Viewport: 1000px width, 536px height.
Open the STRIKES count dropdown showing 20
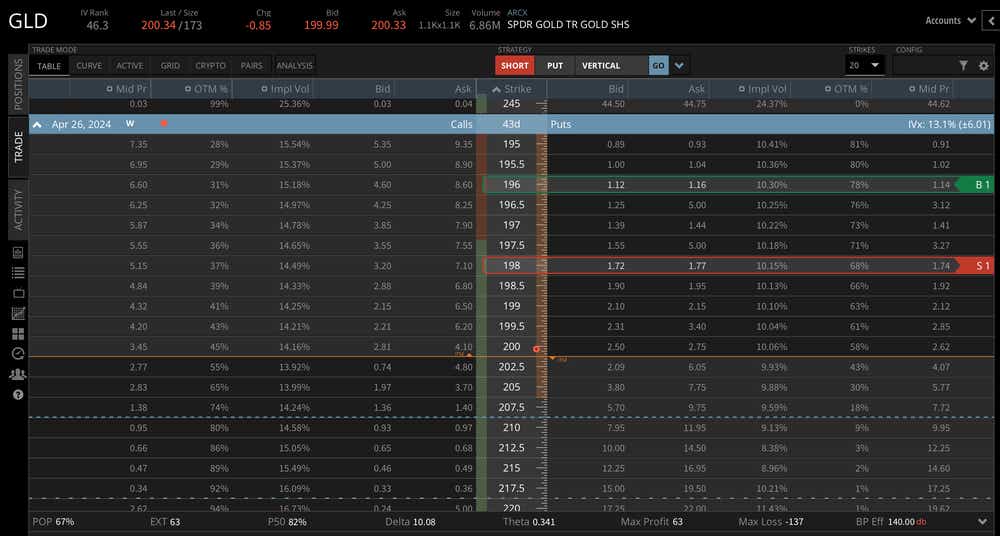point(864,65)
